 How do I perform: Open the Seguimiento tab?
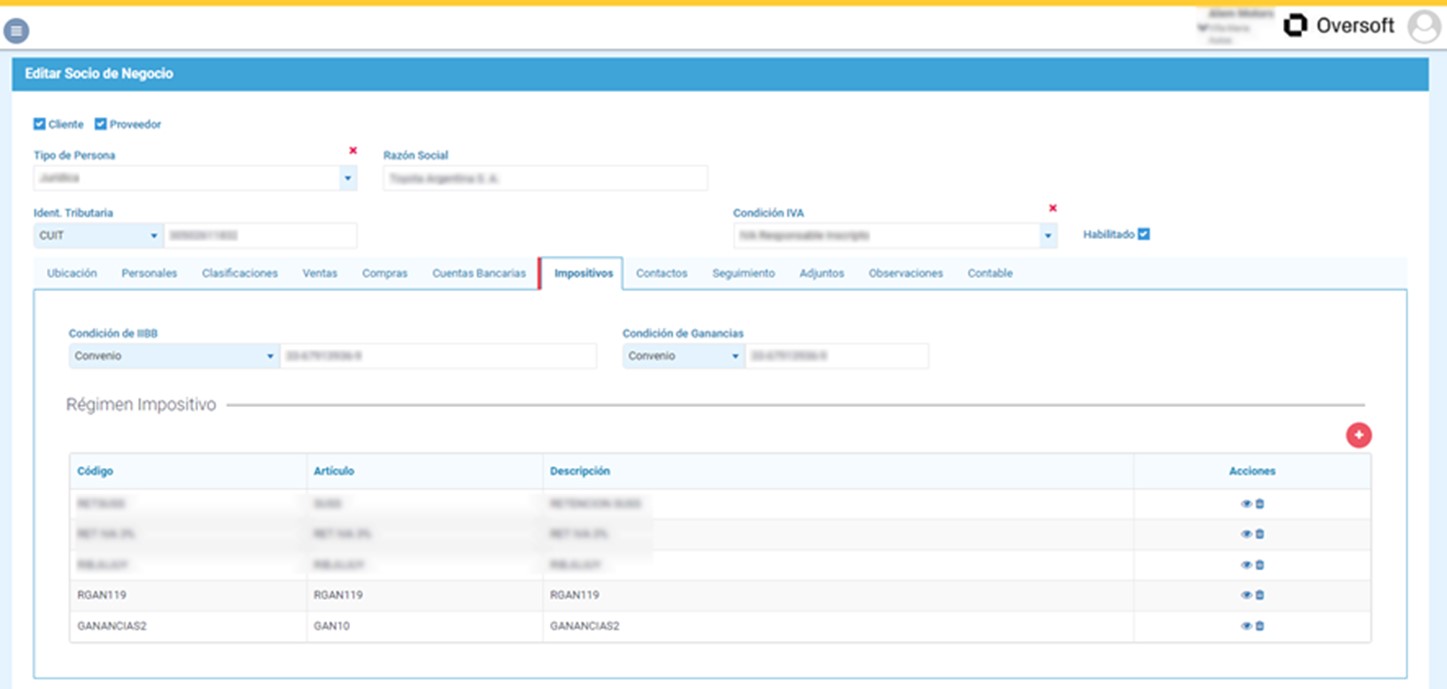coord(743,273)
